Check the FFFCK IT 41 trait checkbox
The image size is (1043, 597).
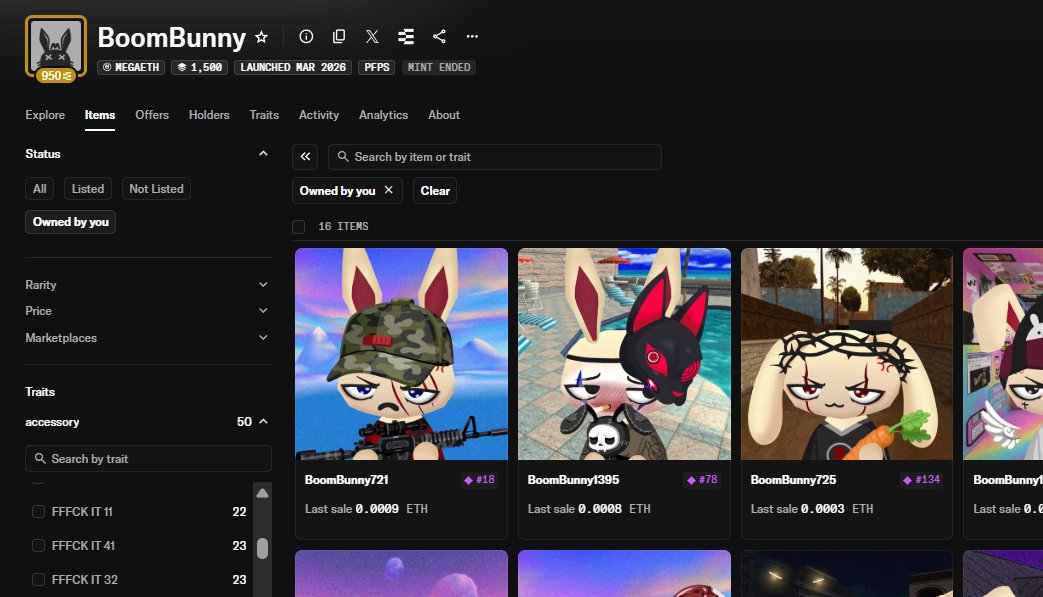pos(39,545)
